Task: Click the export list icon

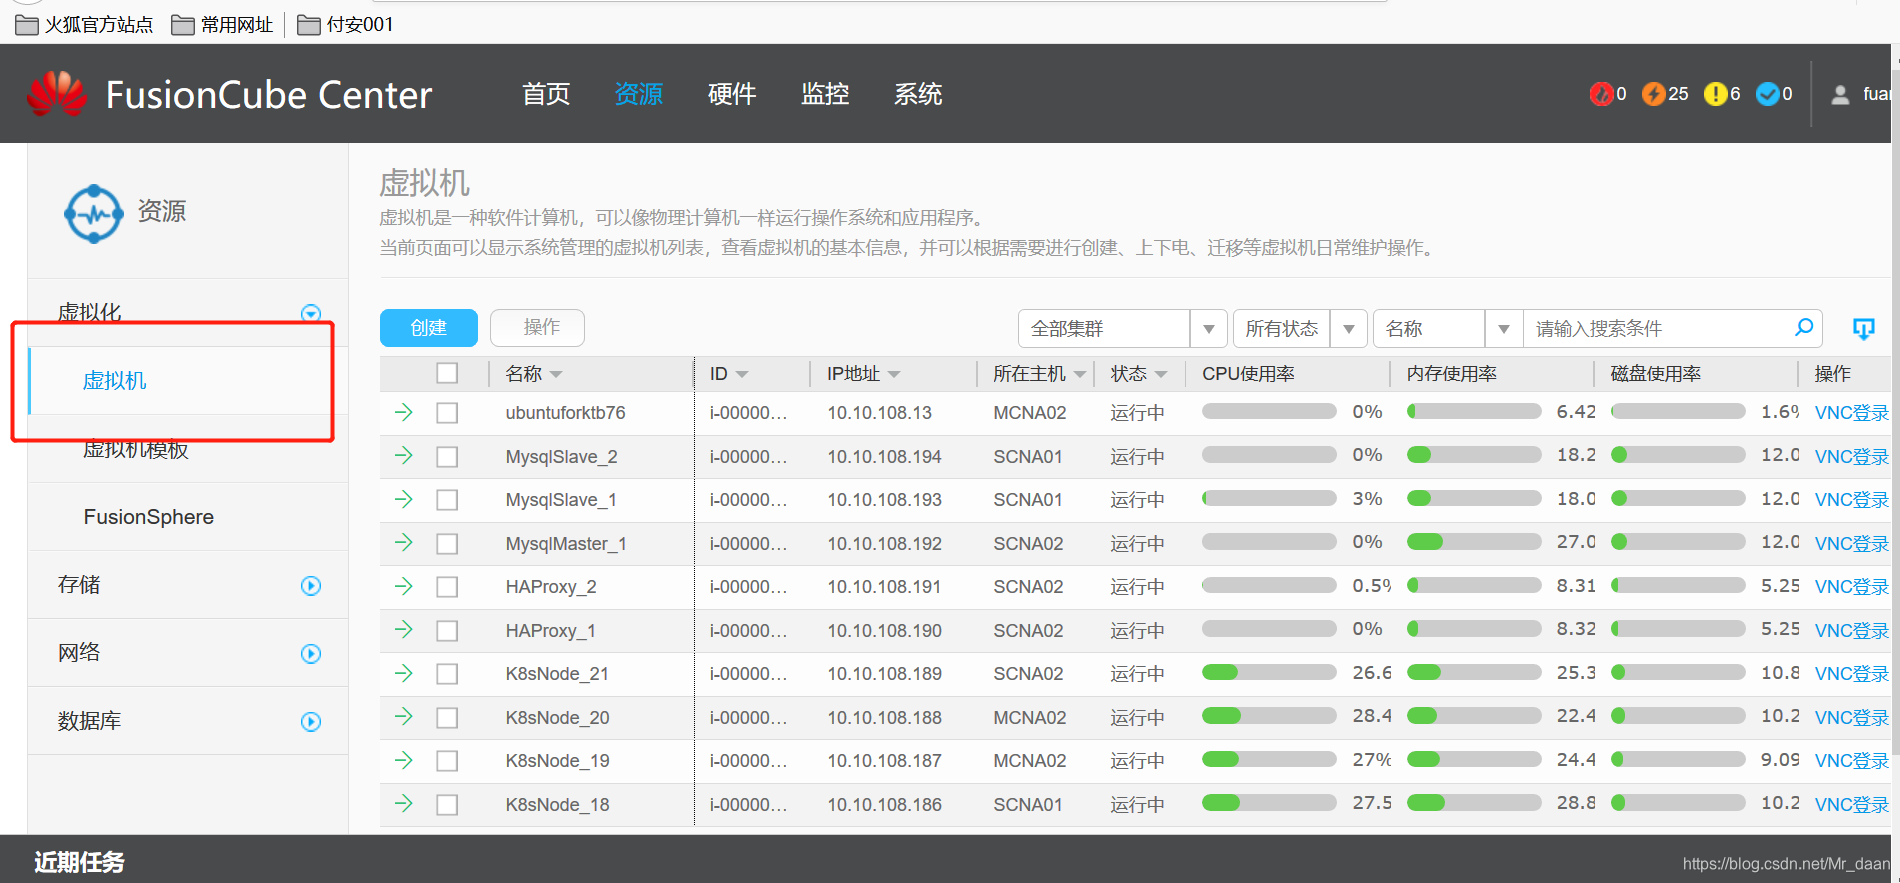Action: point(1863,328)
